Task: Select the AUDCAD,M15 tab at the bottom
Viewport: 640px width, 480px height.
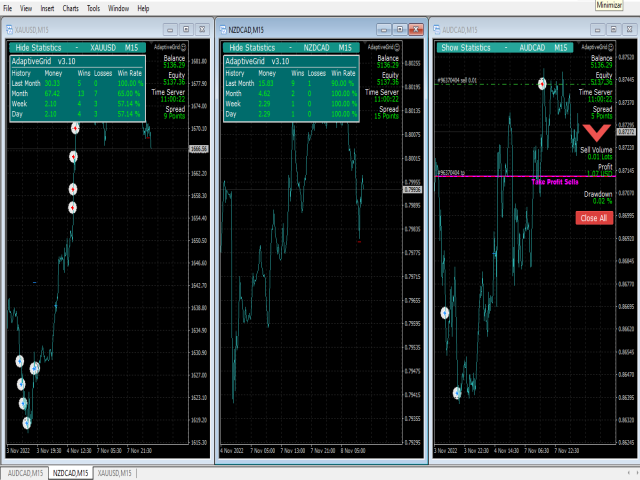Action: pyautogui.click(x=25, y=472)
